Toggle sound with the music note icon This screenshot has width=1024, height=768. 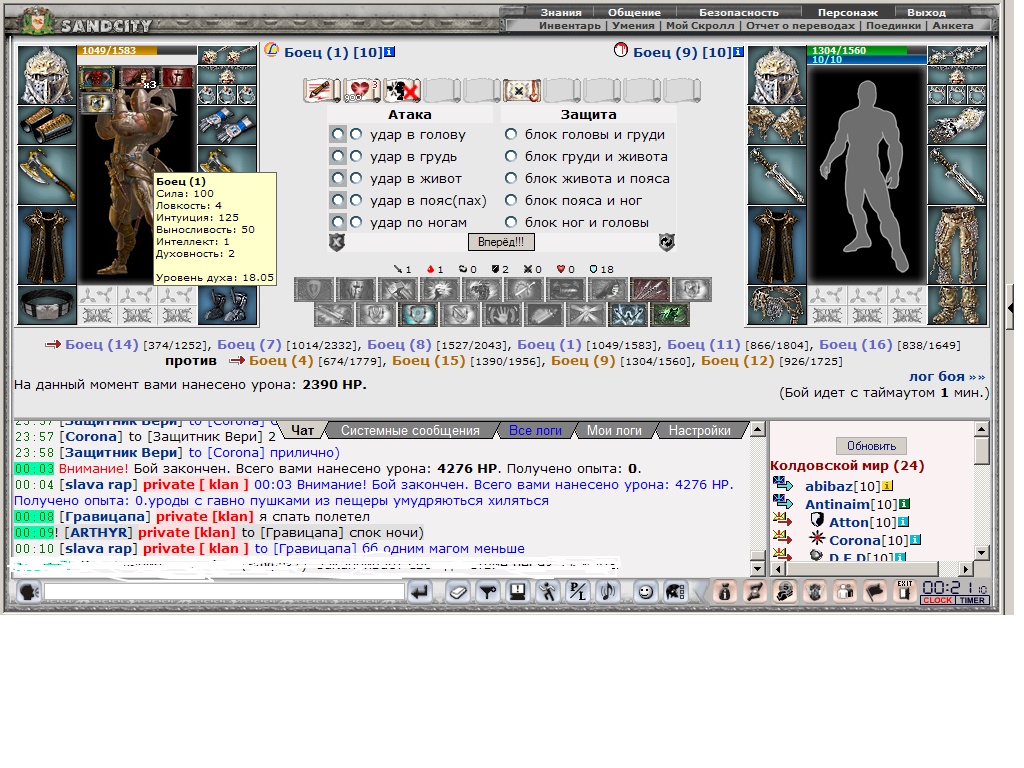point(607,592)
